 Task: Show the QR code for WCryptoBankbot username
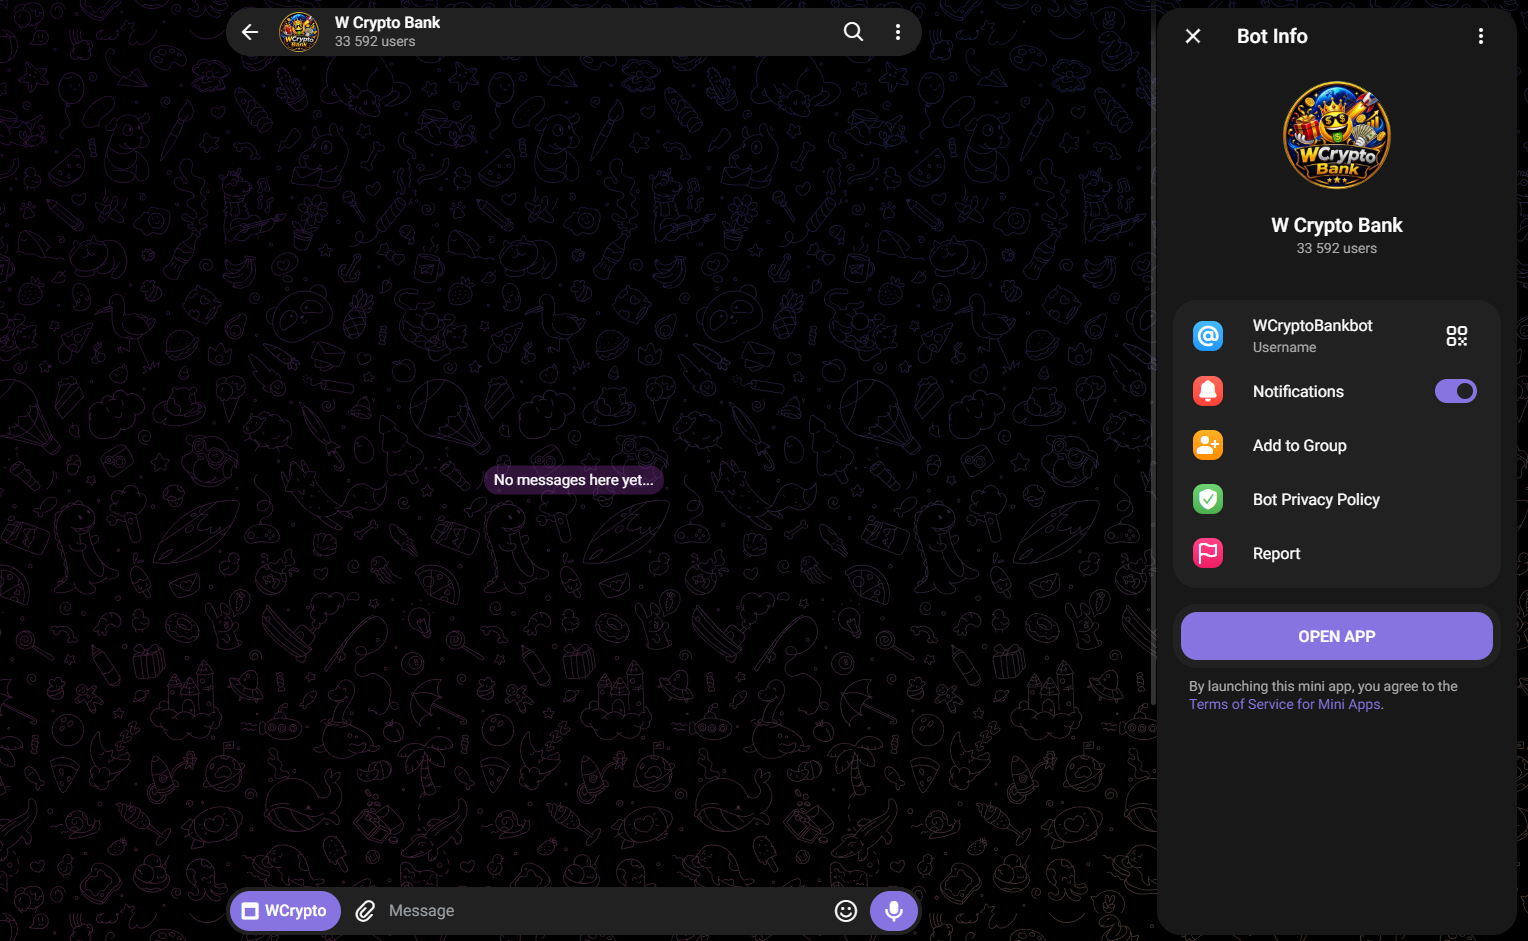(x=1457, y=336)
